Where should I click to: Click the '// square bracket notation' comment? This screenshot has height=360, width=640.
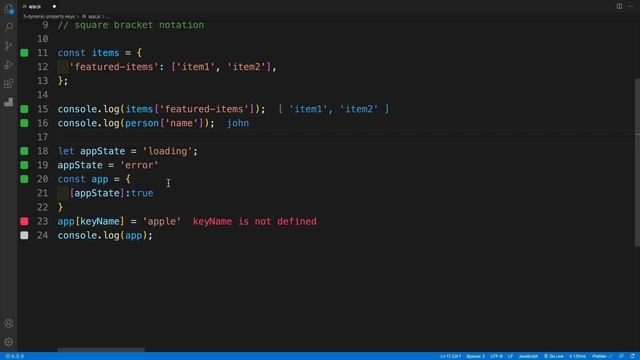point(131,25)
